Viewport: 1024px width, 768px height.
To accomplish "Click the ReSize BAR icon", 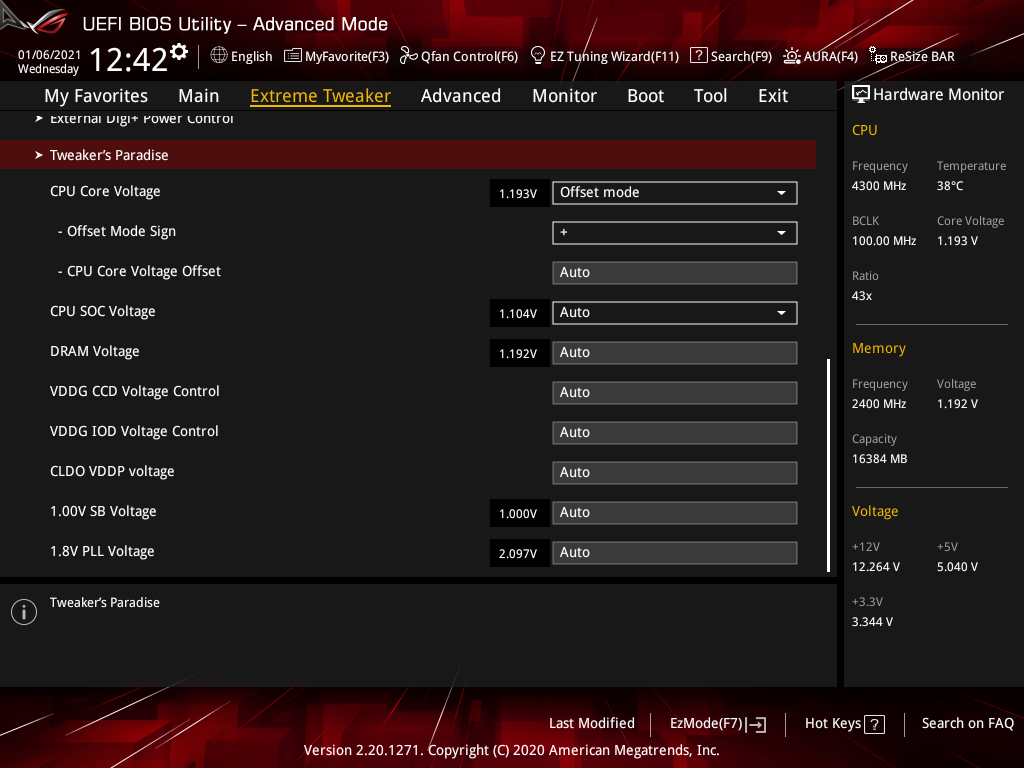I will pyautogui.click(x=878, y=56).
